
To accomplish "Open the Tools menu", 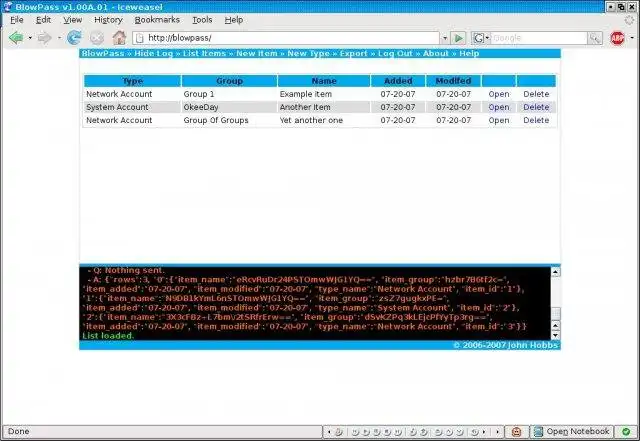I will point(202,20).
